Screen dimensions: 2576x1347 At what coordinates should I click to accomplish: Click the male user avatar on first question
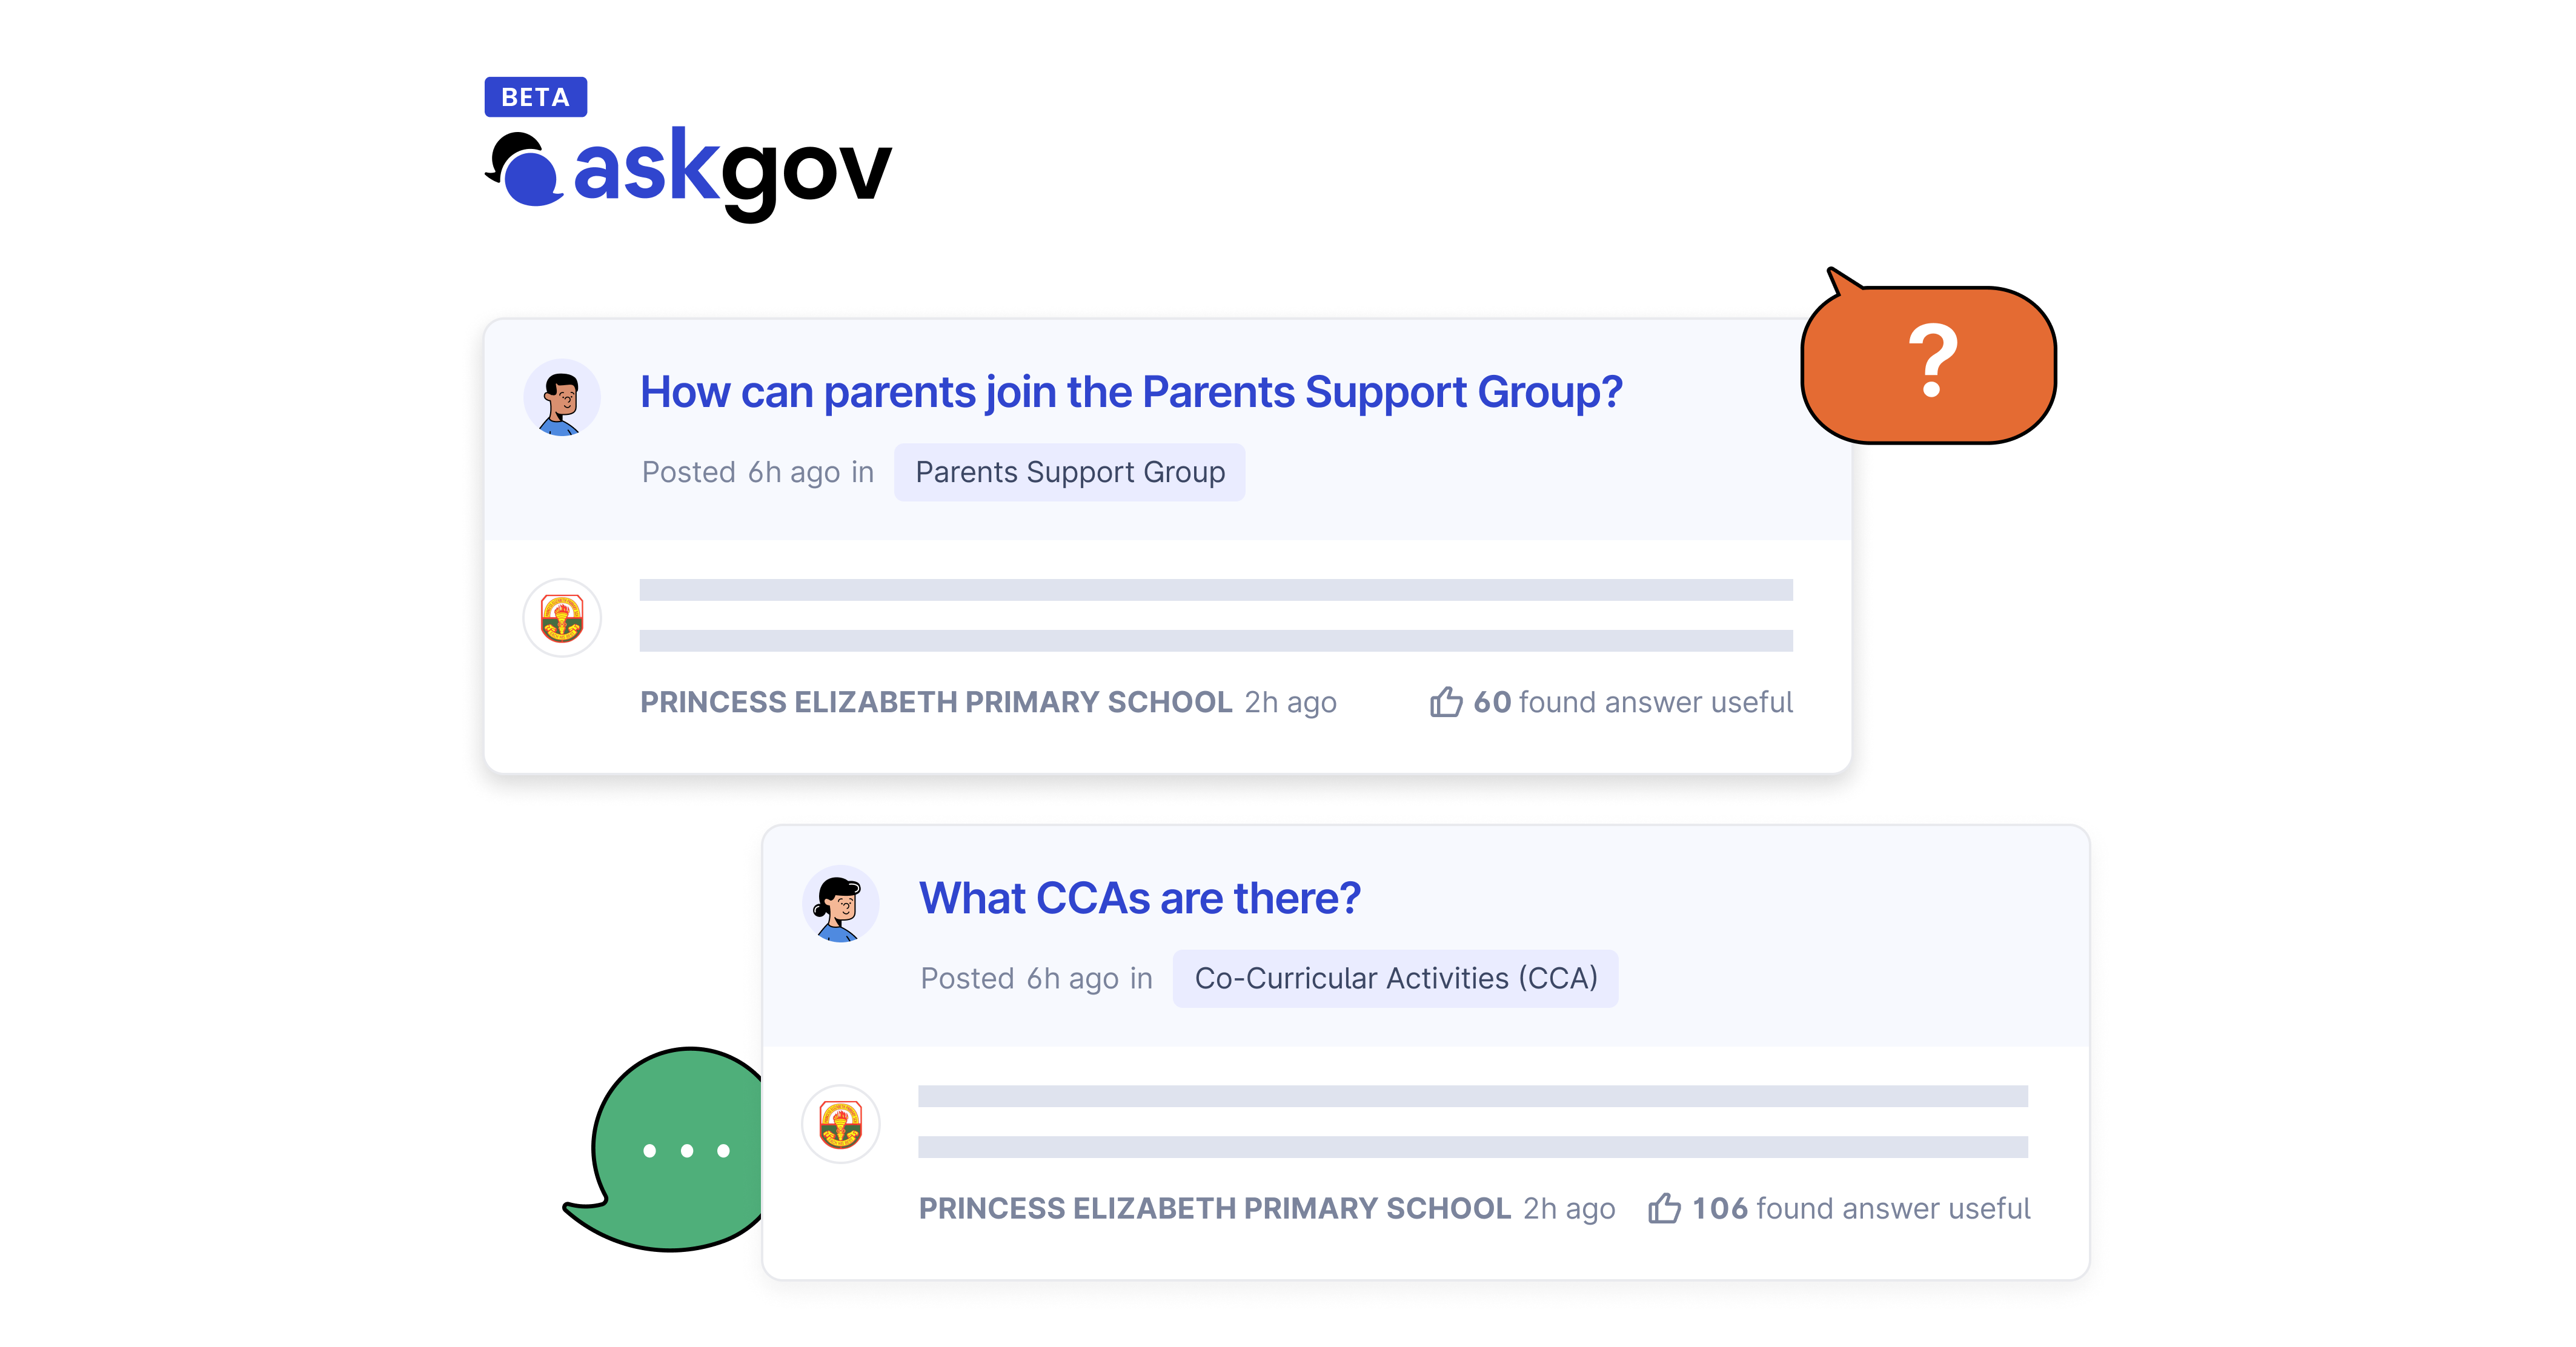pos(562,398)
